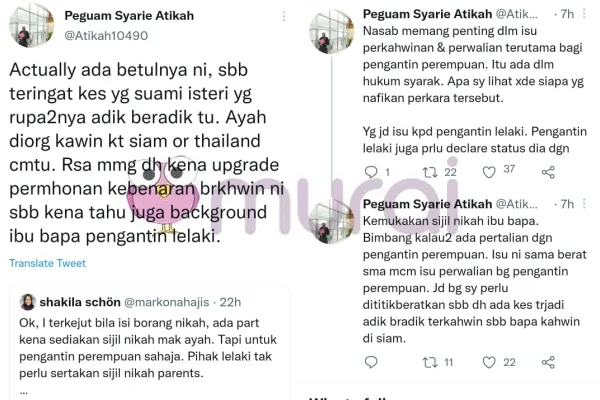Retweet the tweet with 11 retweets

tap(430, 362)
